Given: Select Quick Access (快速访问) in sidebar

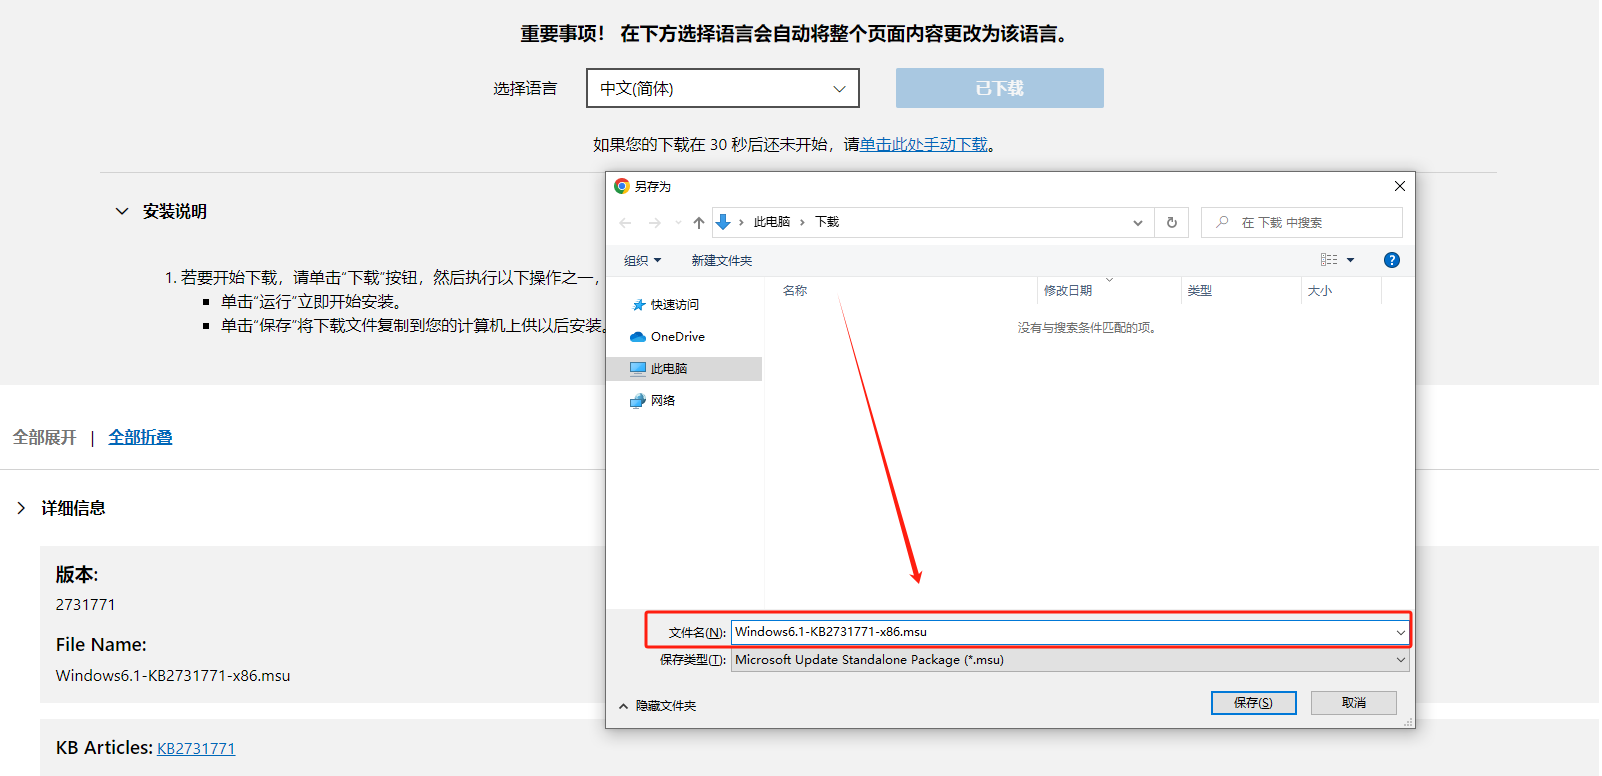Looking at the screenshot, I should coord(674,305).
